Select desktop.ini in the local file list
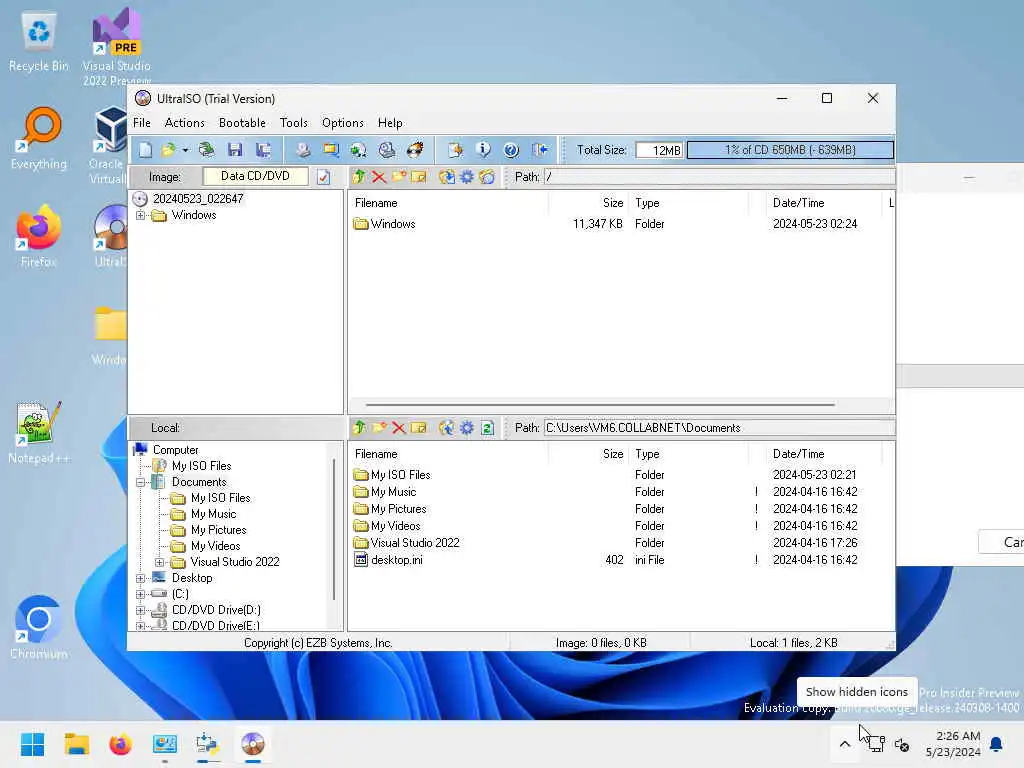Image resolution: width=1024 pixels, height=768 pixels. [x=396, y=560]
